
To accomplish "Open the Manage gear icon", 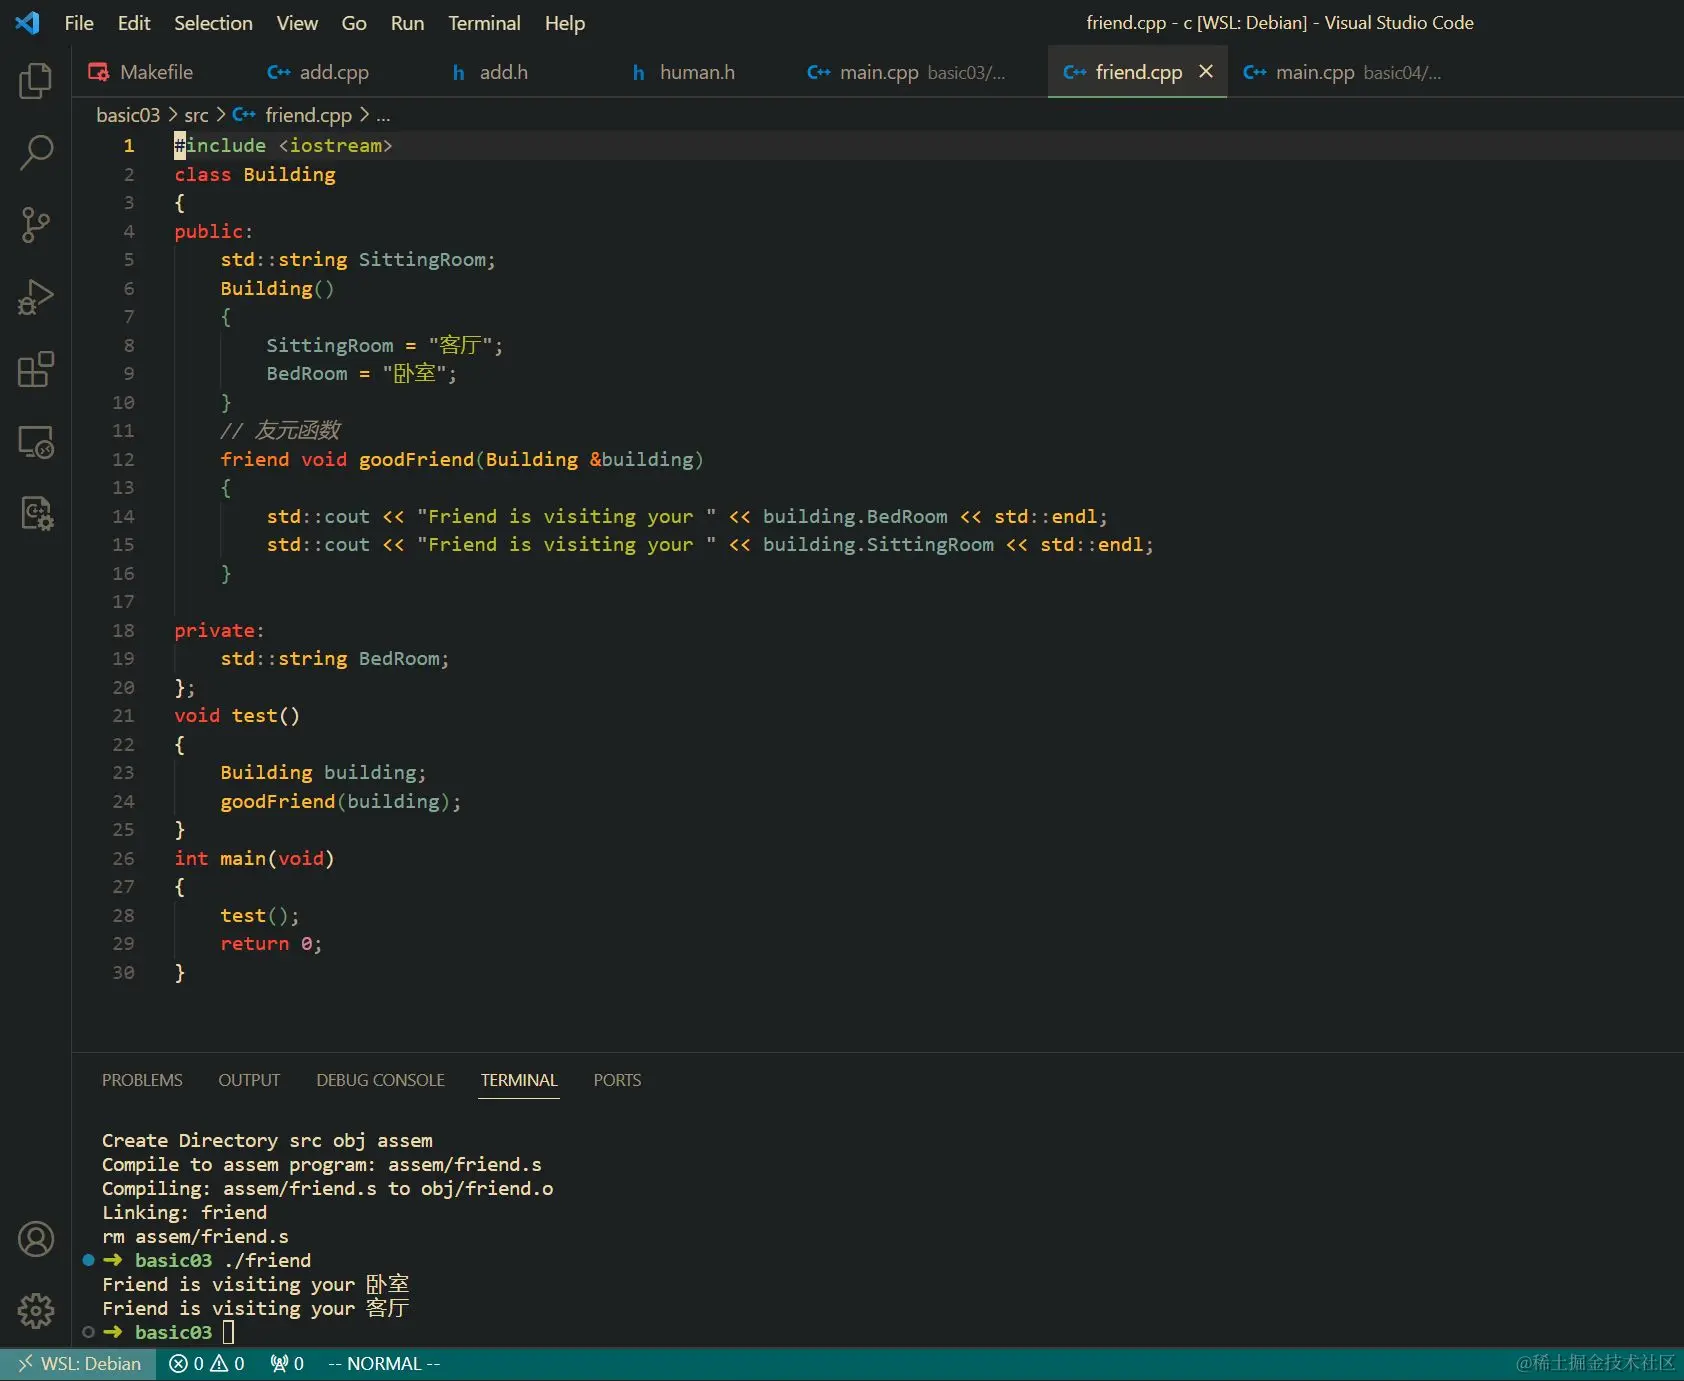I will tap(36, 1311).
